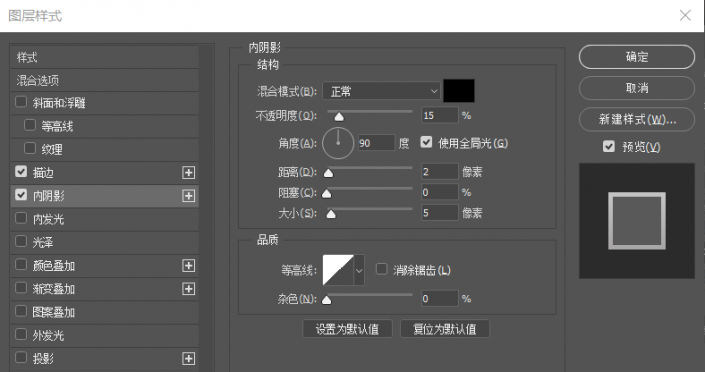Toggle the 预览 preview checkbox
This screenshot has height=372, width=705.
click(609, 147)
